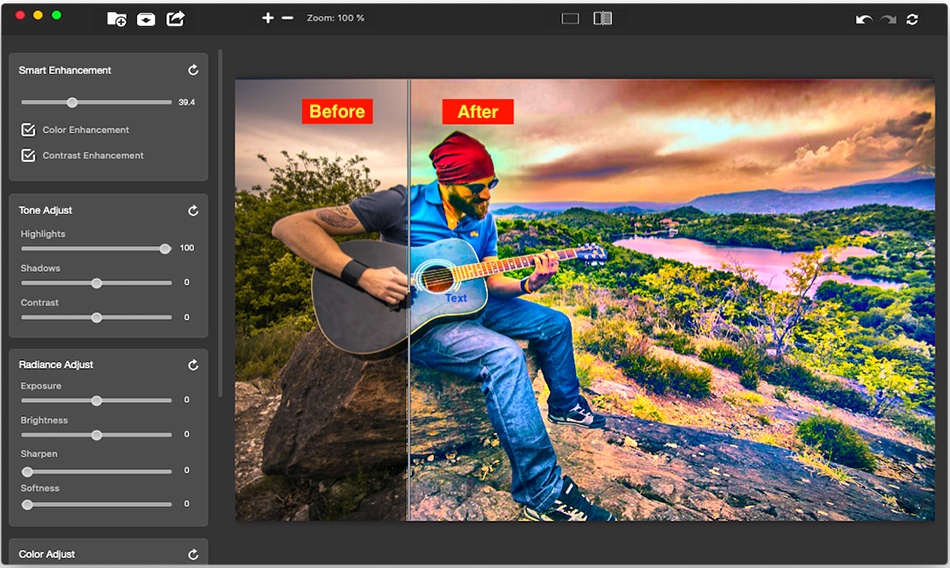This screenshot has height=568, width=950.
Task: Click the Exposure slider handle
Action: click(96, 401)
